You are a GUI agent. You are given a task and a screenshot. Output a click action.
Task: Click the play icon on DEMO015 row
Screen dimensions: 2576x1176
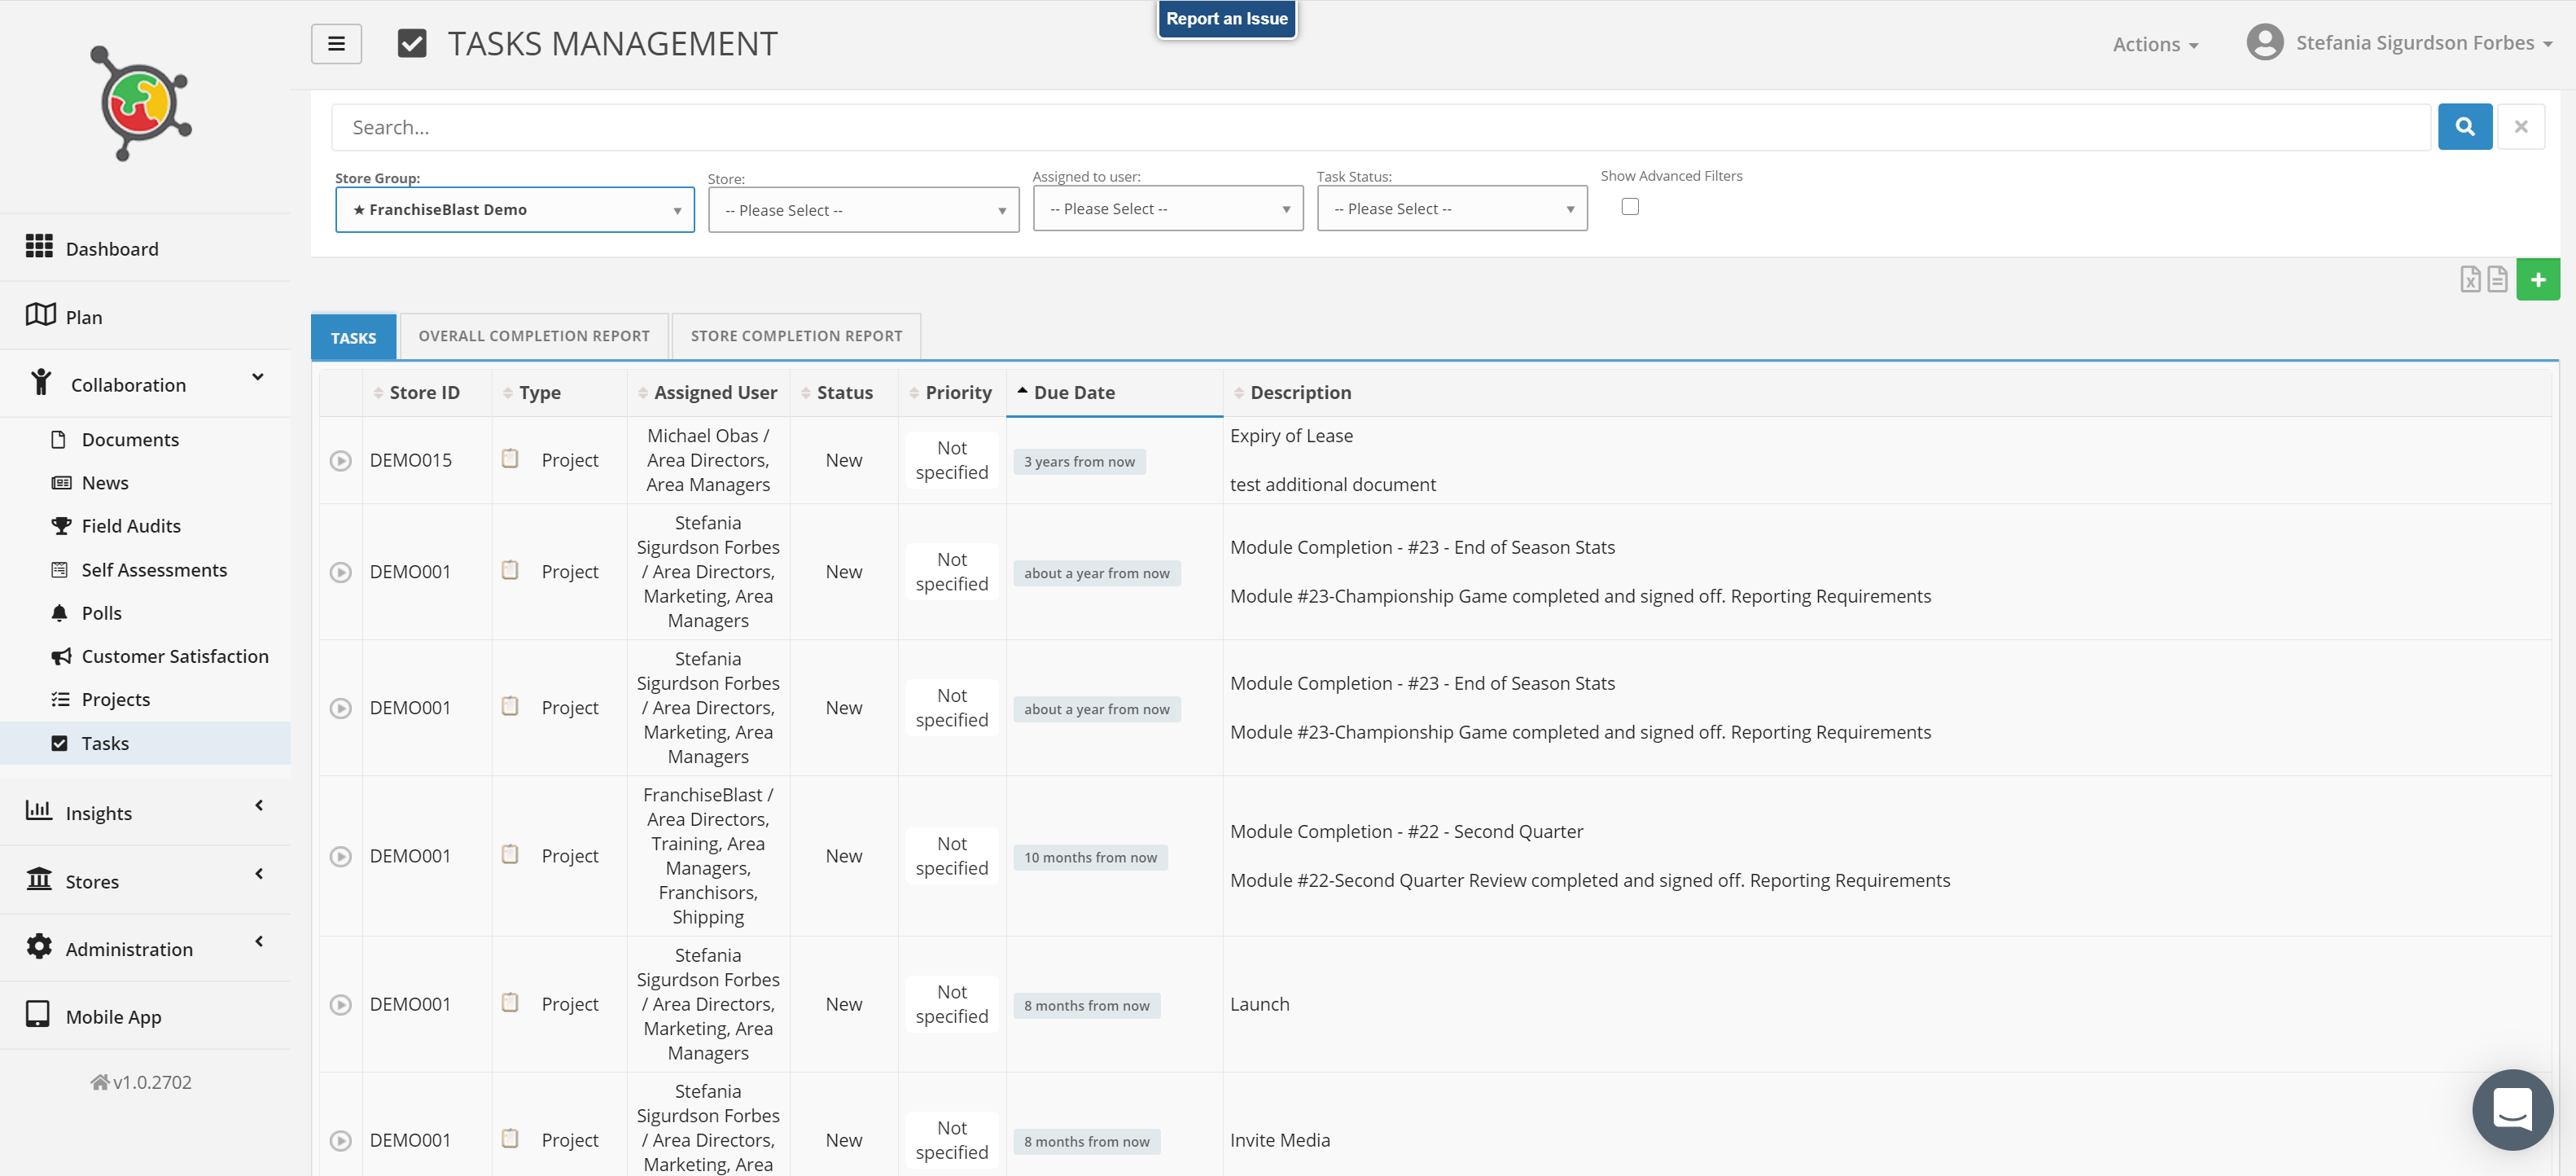(x=341, y=461)
